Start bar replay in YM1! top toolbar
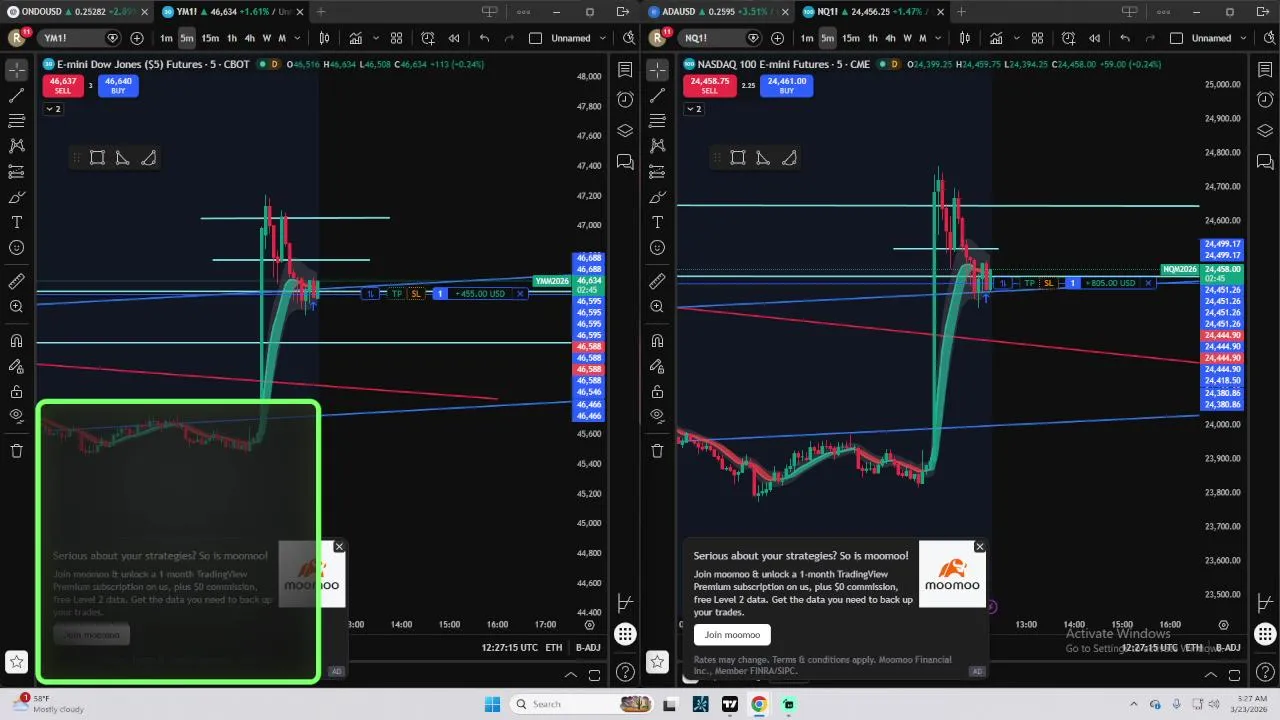Screen dimensions: 1280x720 tap(454, 38)
